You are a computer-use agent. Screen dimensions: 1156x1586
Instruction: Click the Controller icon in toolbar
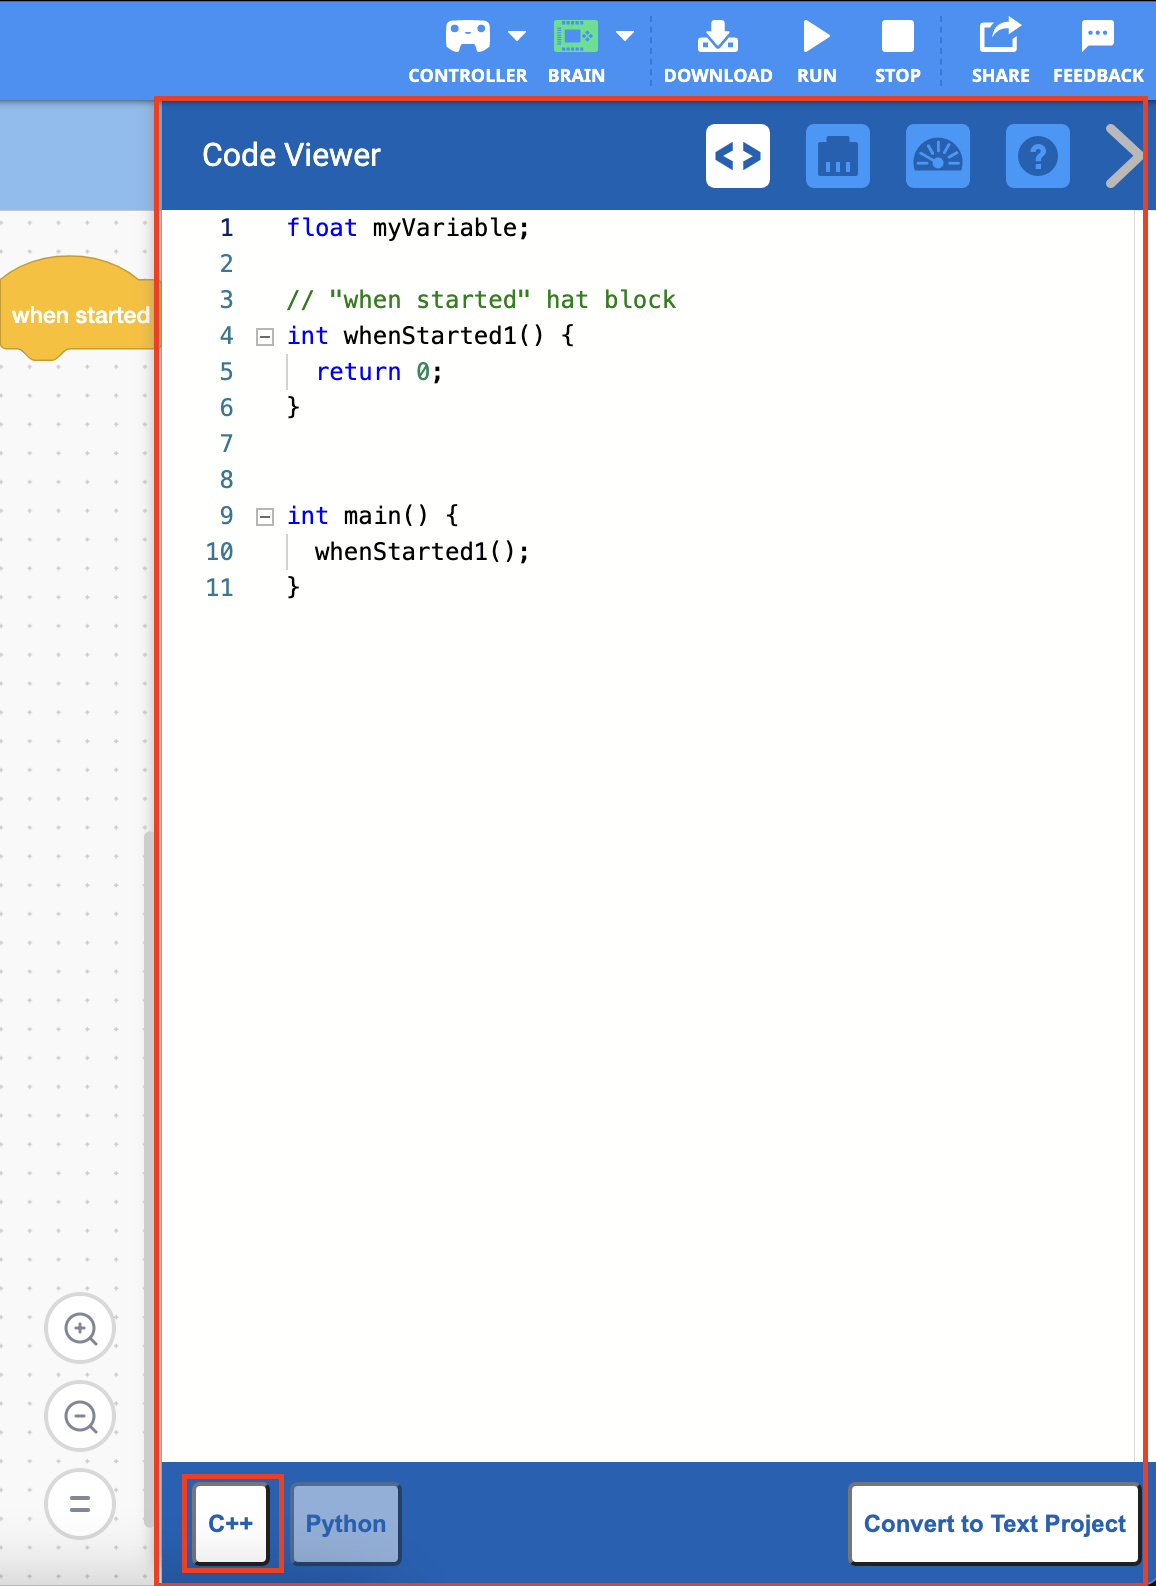[x=467, y=37]
